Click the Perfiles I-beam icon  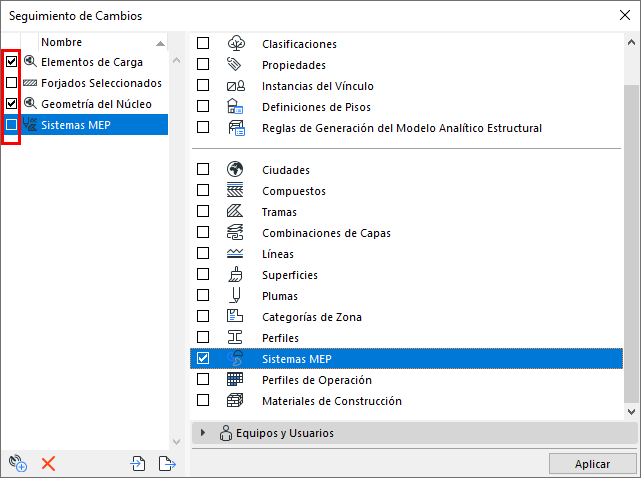pos(236,338)
